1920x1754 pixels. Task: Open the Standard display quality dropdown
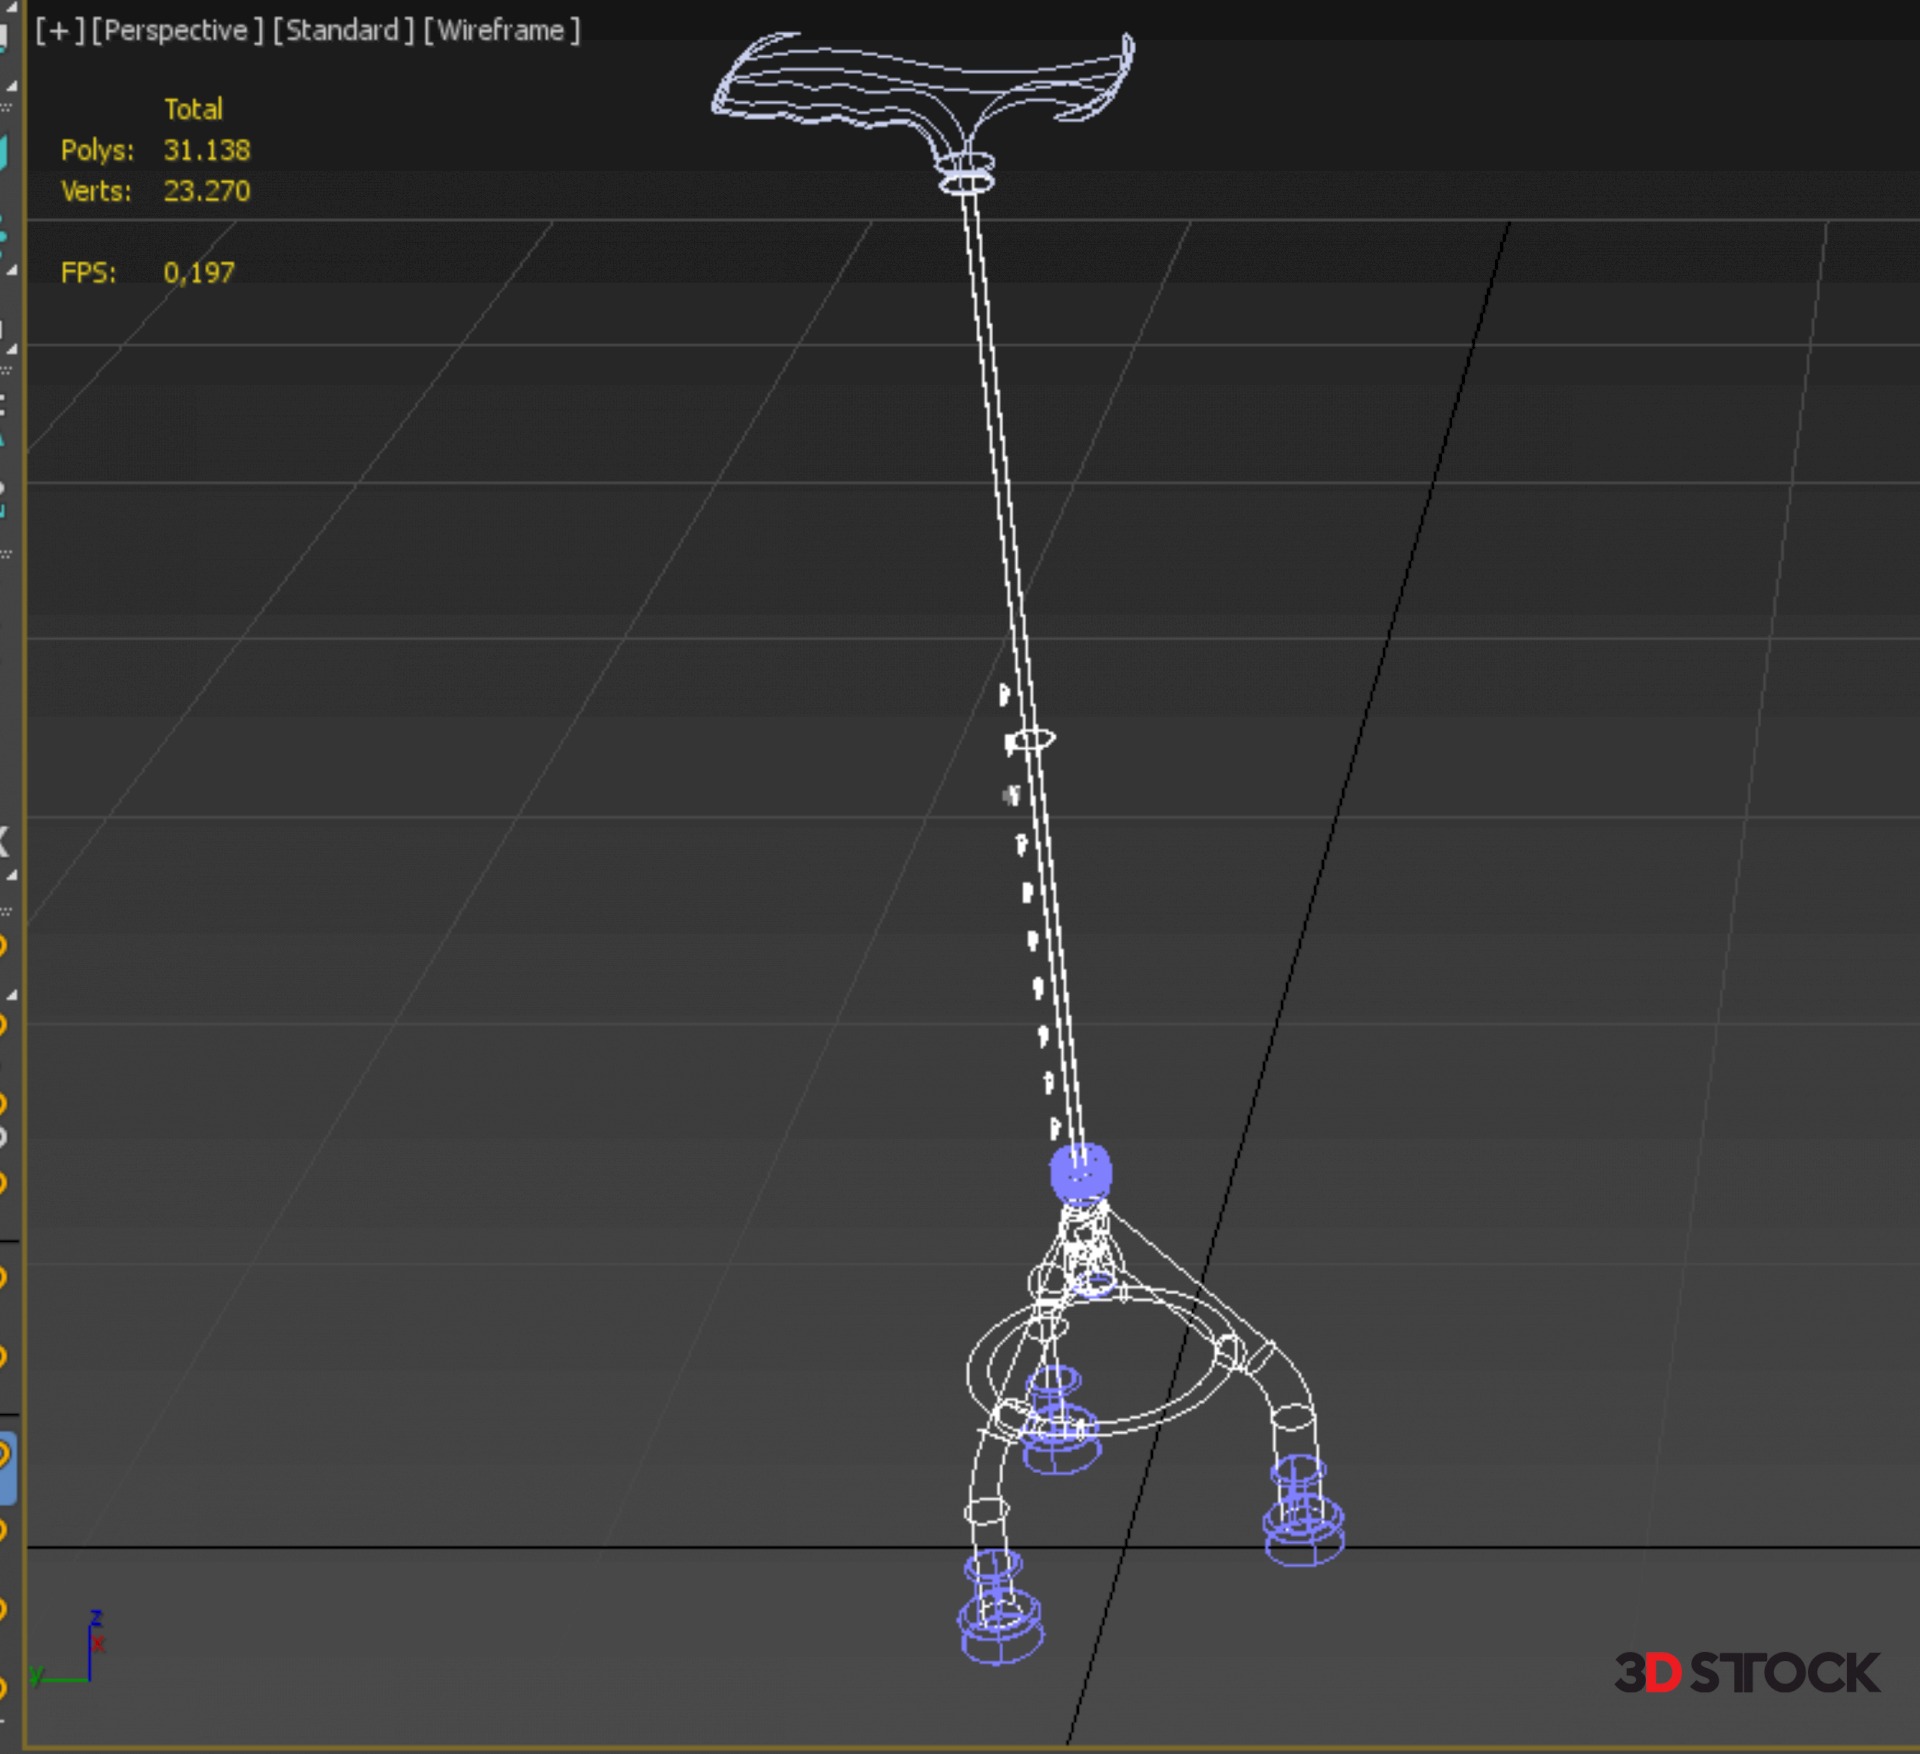click(x=342, y=31)
